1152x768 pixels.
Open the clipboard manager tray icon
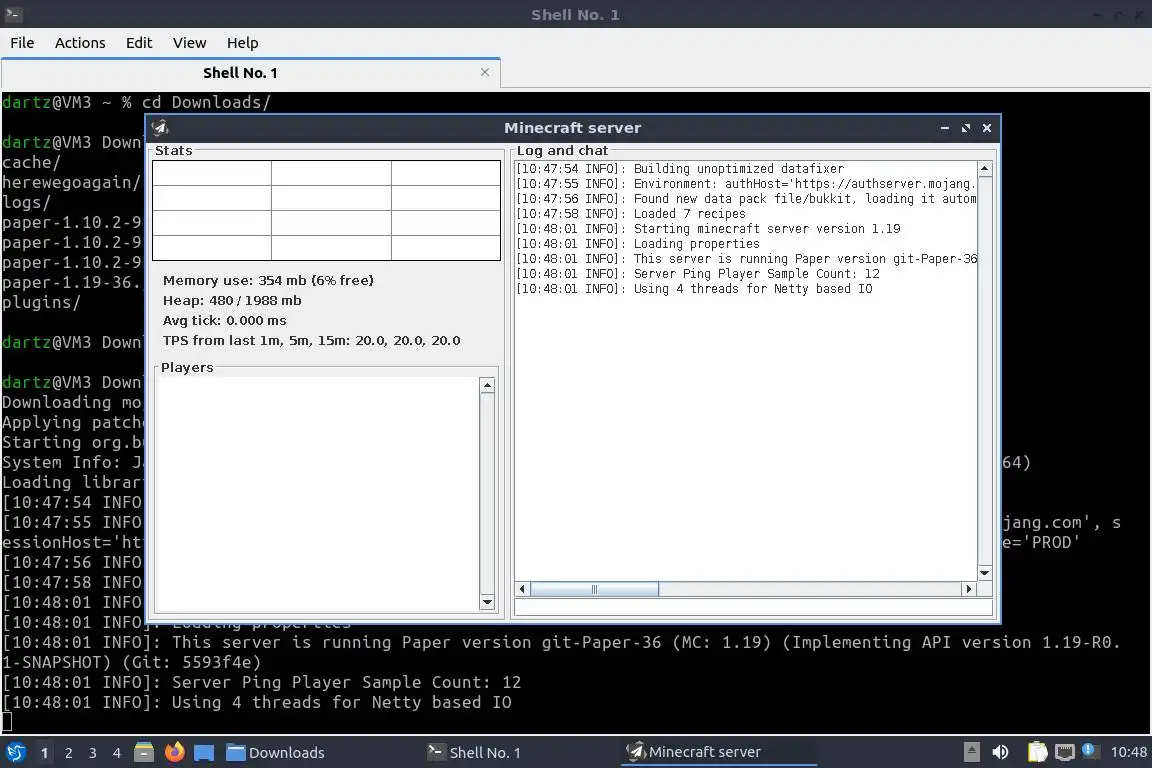(x=1037, y=752)
